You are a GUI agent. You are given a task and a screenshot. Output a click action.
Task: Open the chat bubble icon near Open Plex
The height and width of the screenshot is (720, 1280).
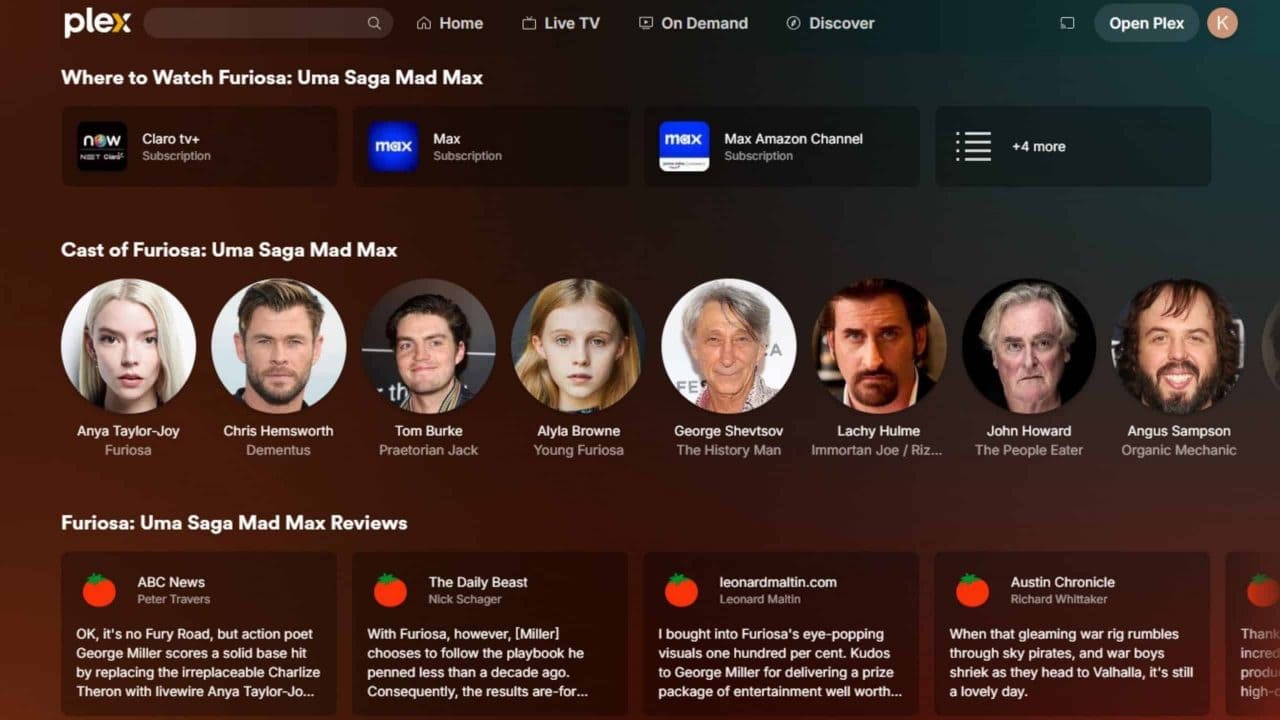1067,22
